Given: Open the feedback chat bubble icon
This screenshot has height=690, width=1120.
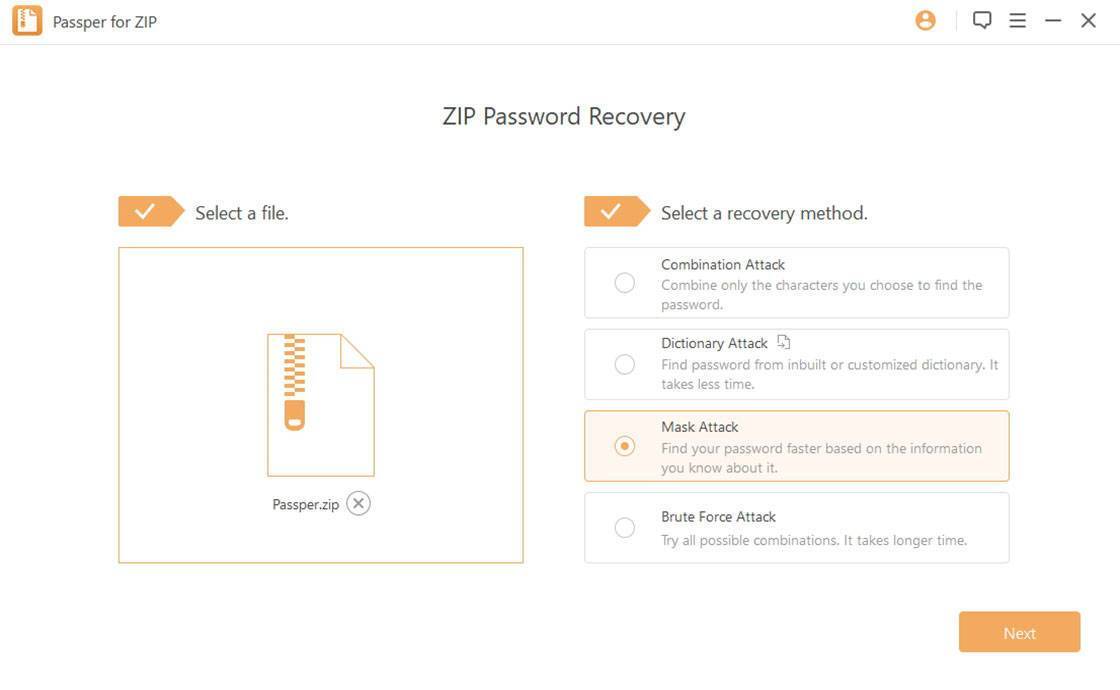Looking at the screenshot, I should tap(982, 20).
